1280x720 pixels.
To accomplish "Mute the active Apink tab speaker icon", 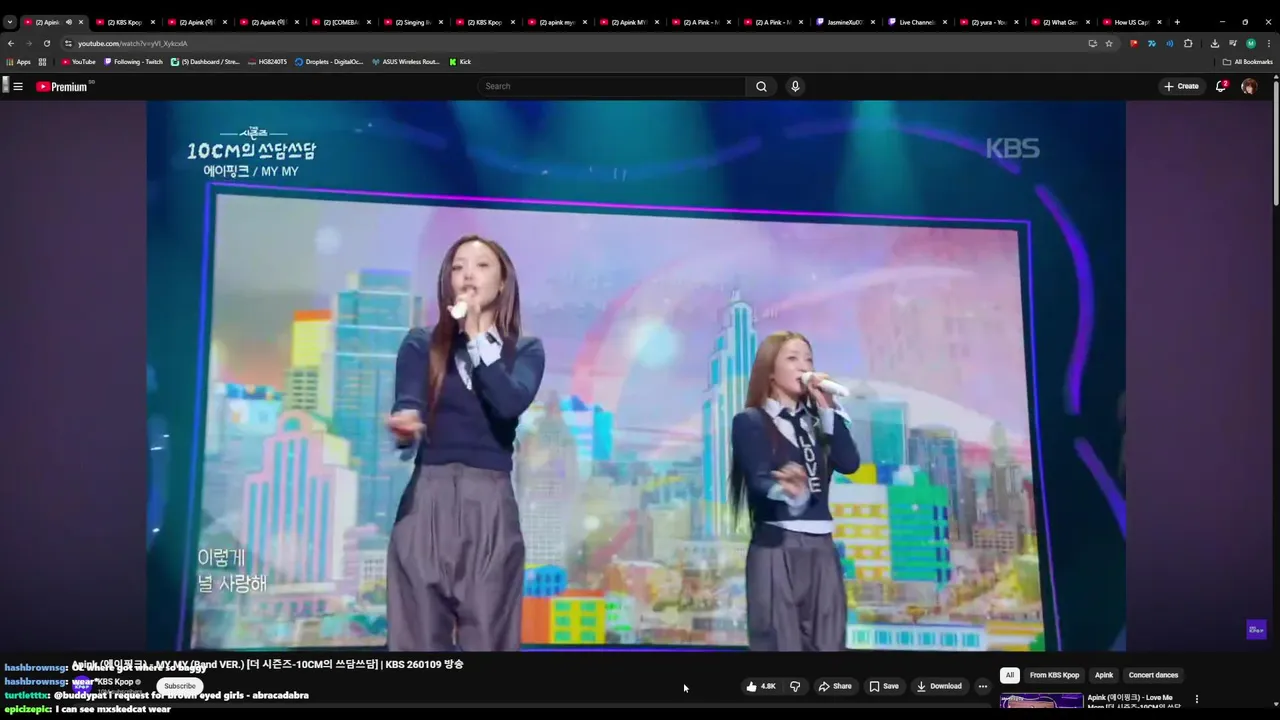I will coord(69,22).
